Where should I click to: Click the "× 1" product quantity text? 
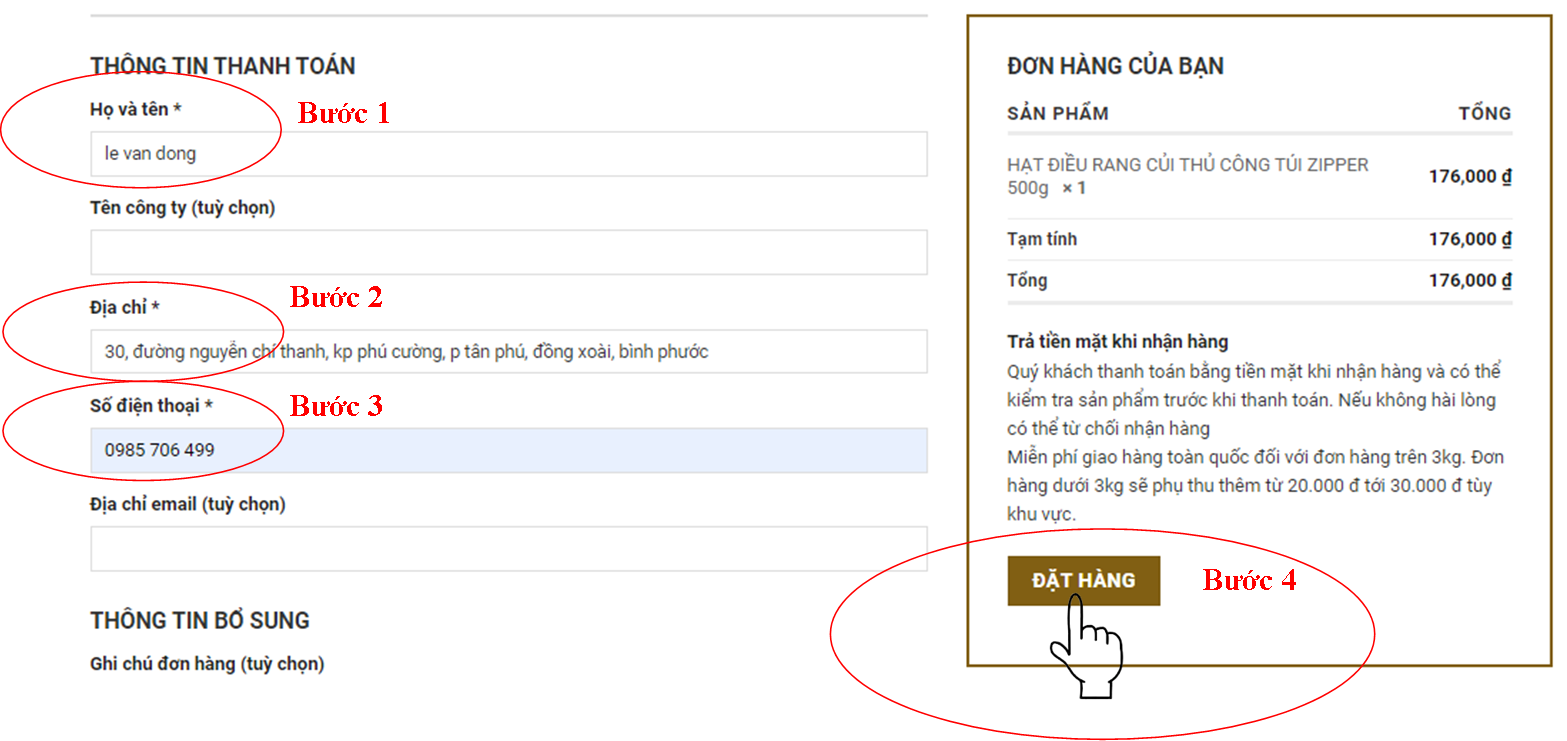point(1073,188)
